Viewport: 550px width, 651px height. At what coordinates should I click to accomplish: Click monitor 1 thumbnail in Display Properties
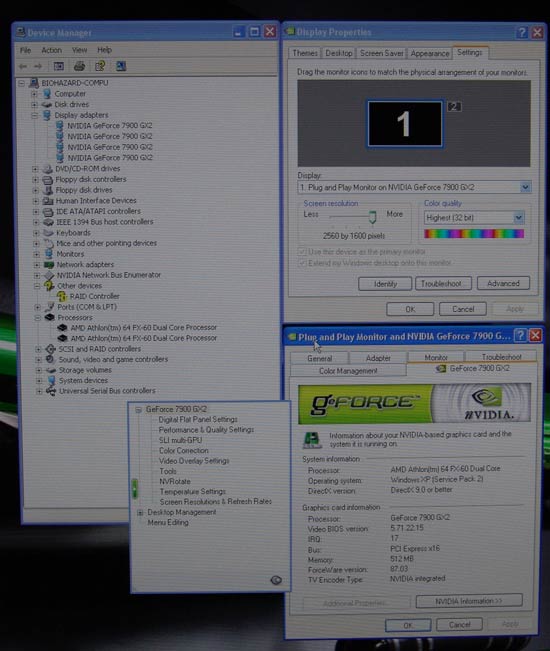coord(405,124)
